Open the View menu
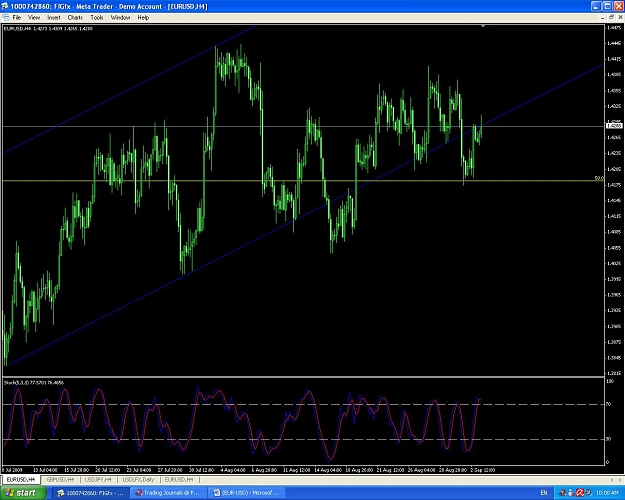The height and width of the screenshot is (500, 625). pyautogui.click(x=34, y=18)
